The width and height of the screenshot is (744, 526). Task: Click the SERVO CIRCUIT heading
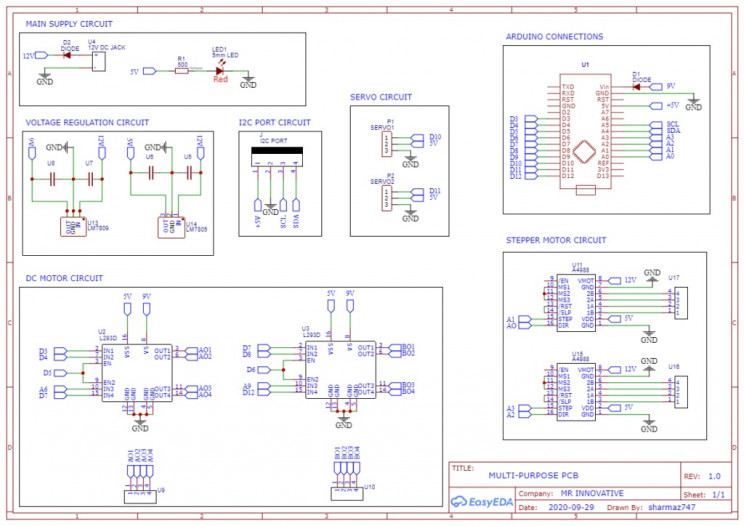point(381,97)
